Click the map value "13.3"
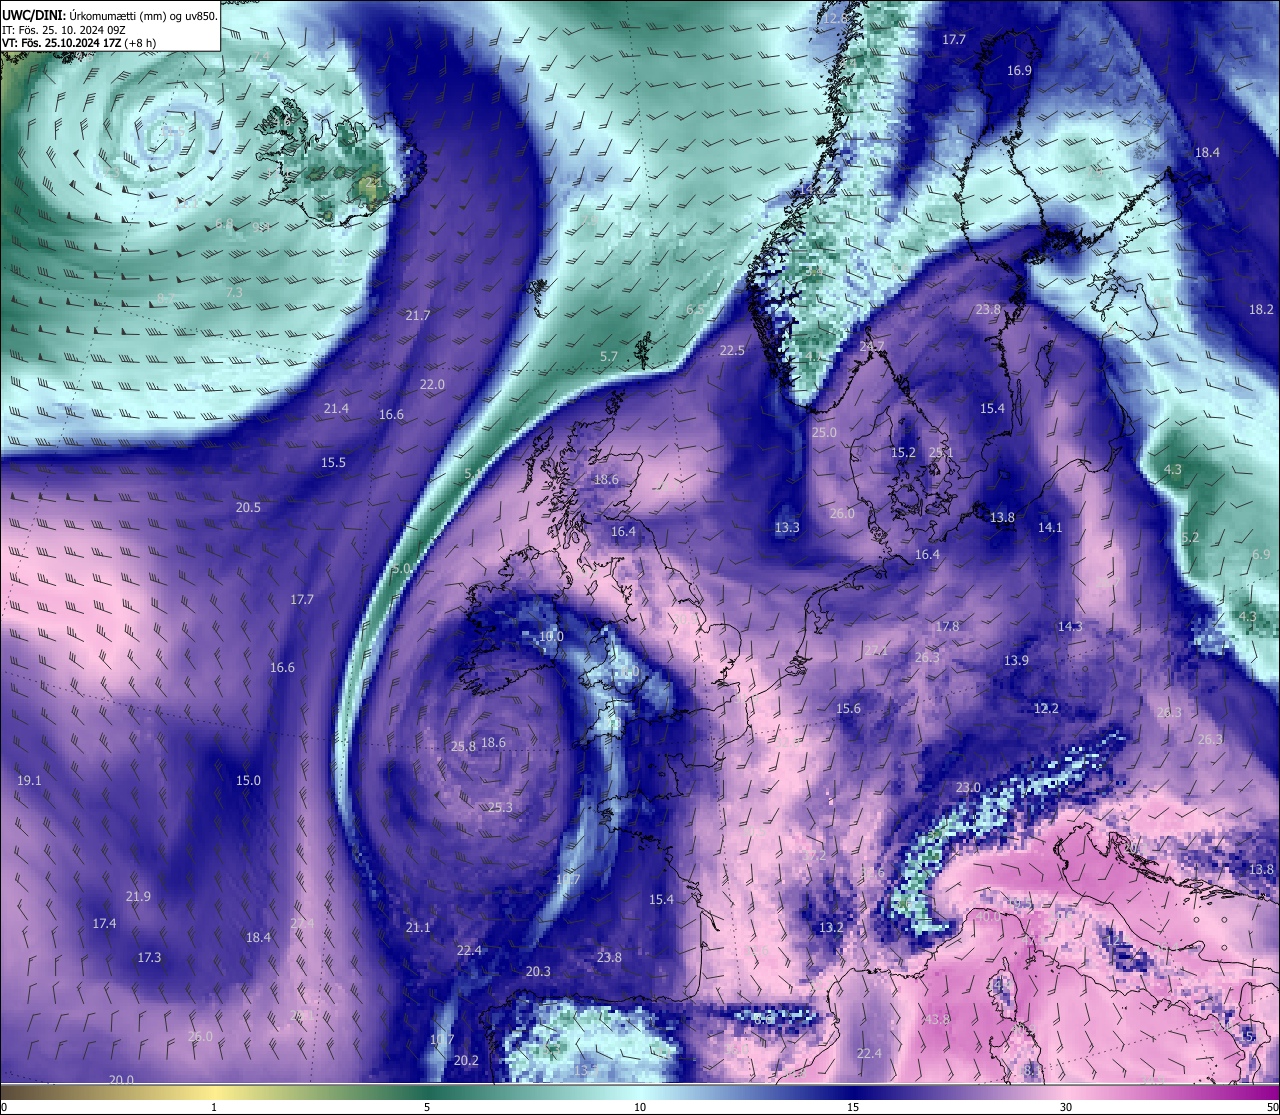Screen dimensions: 1280x1115 coord(787,527)
